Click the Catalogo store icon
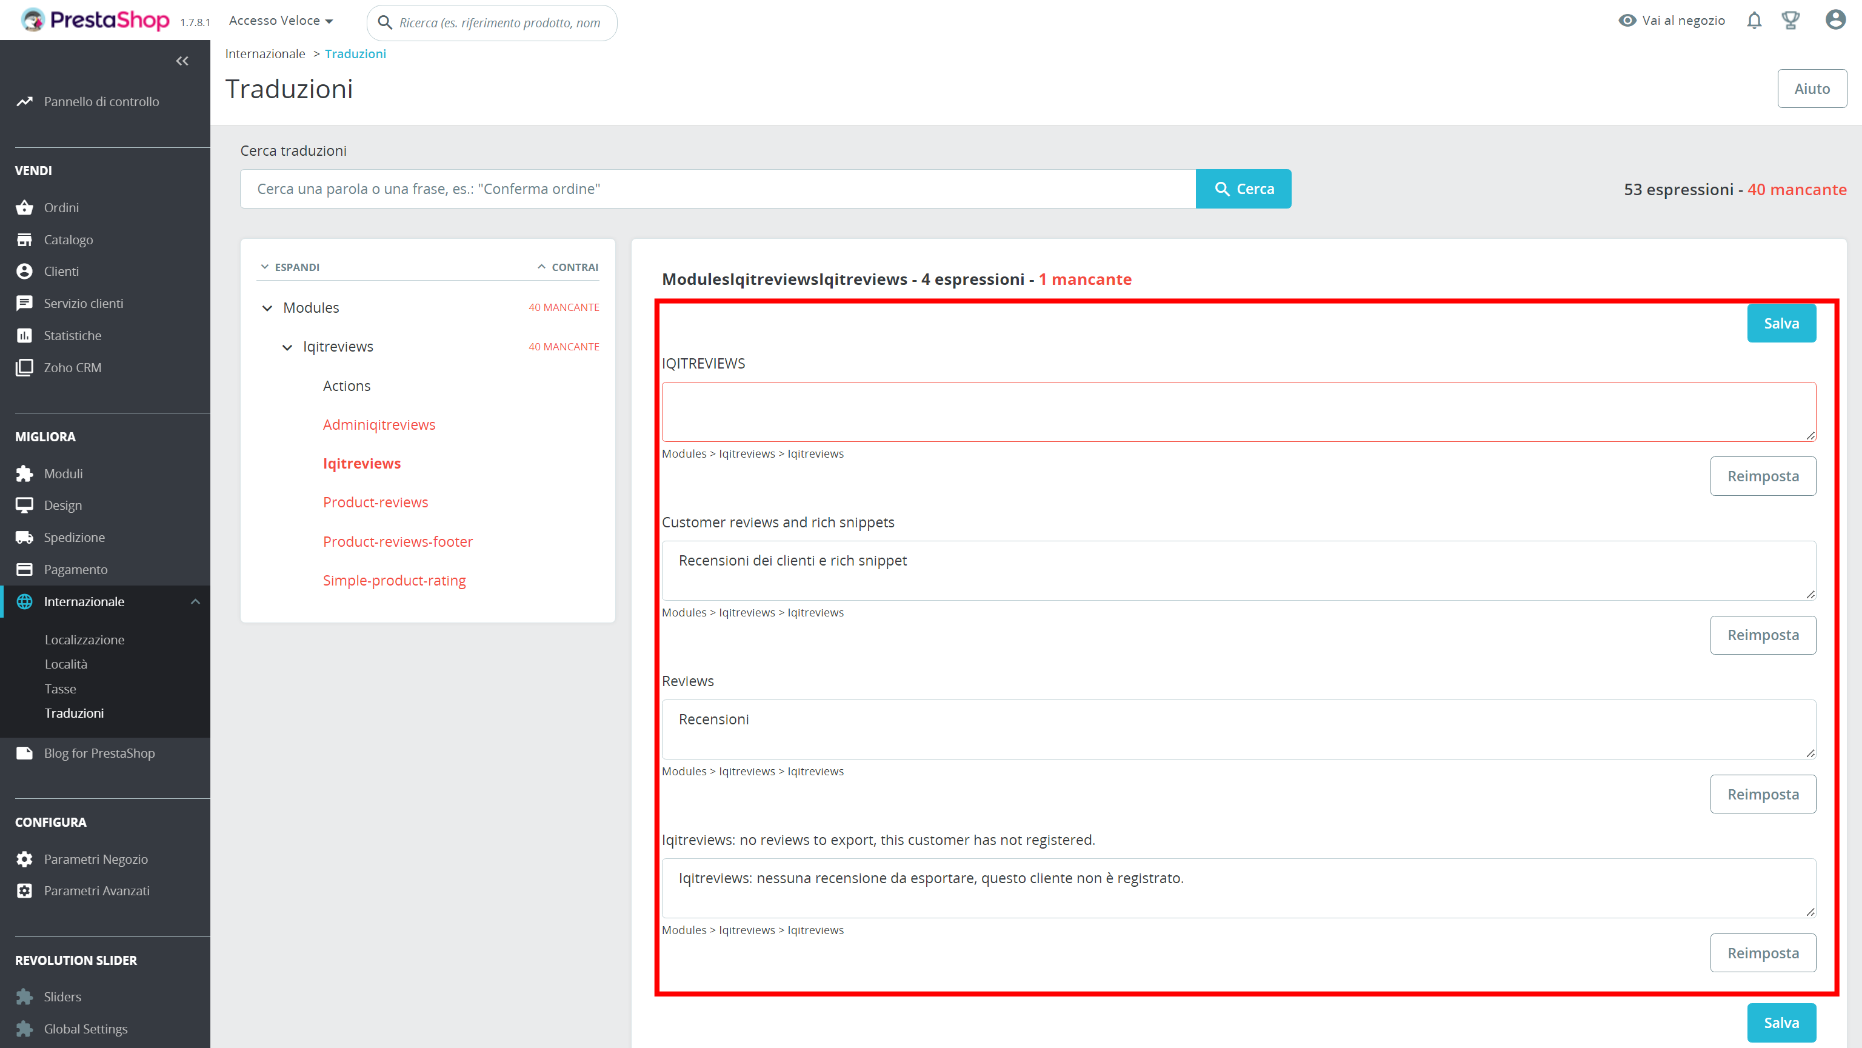Viewport: 1862px width, 1048px height. tap(25, 240)
